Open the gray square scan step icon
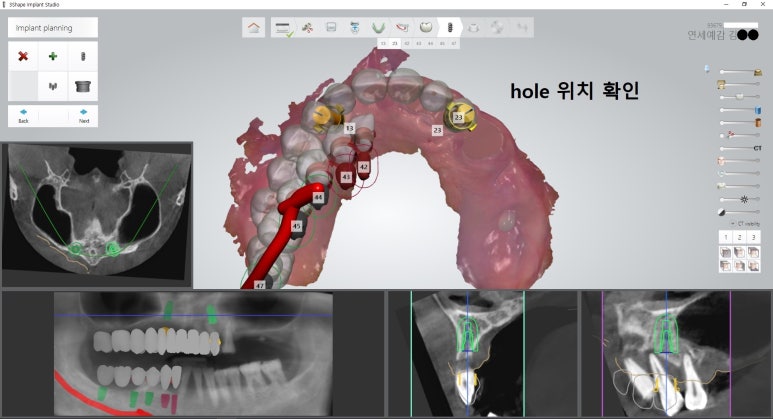 pos(331,27)
